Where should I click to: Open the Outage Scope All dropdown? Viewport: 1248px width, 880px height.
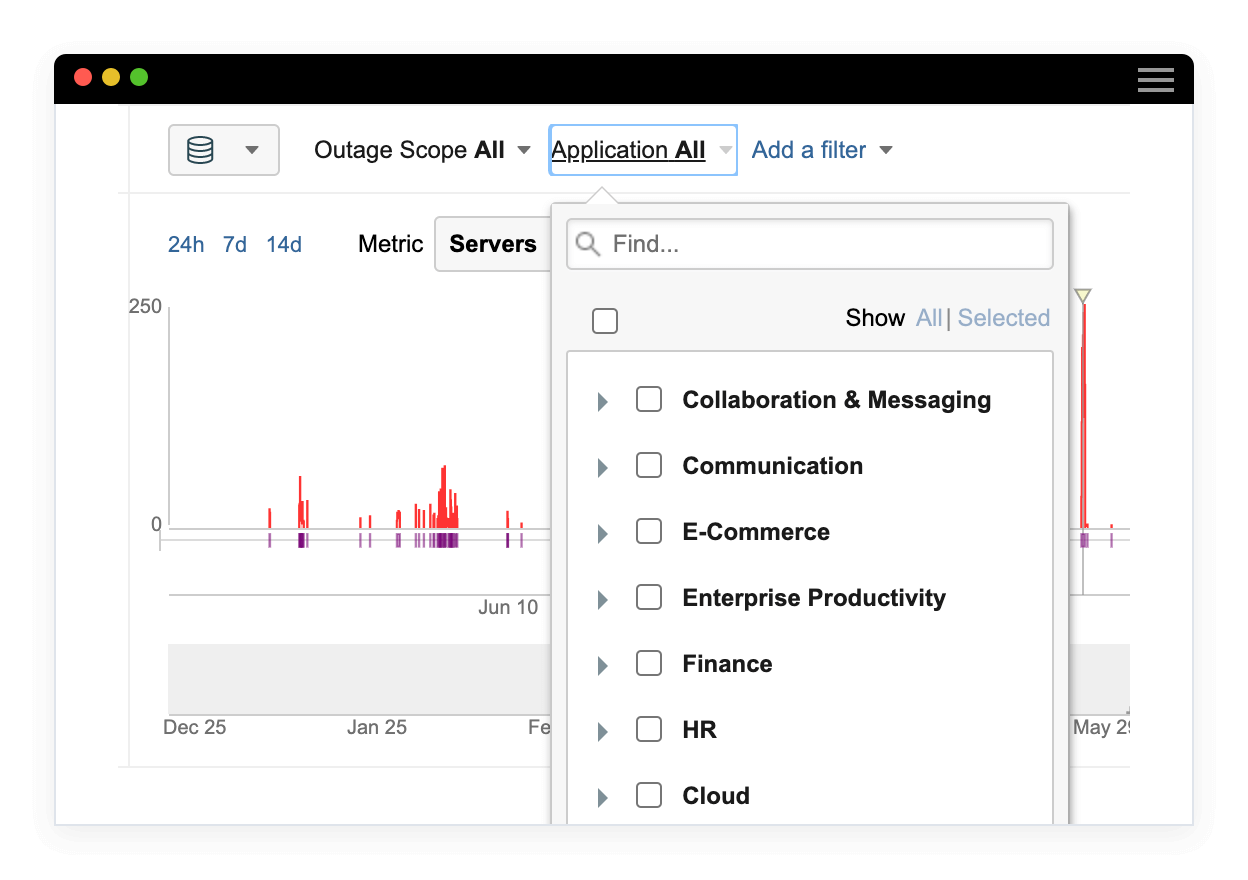point(422,150)
